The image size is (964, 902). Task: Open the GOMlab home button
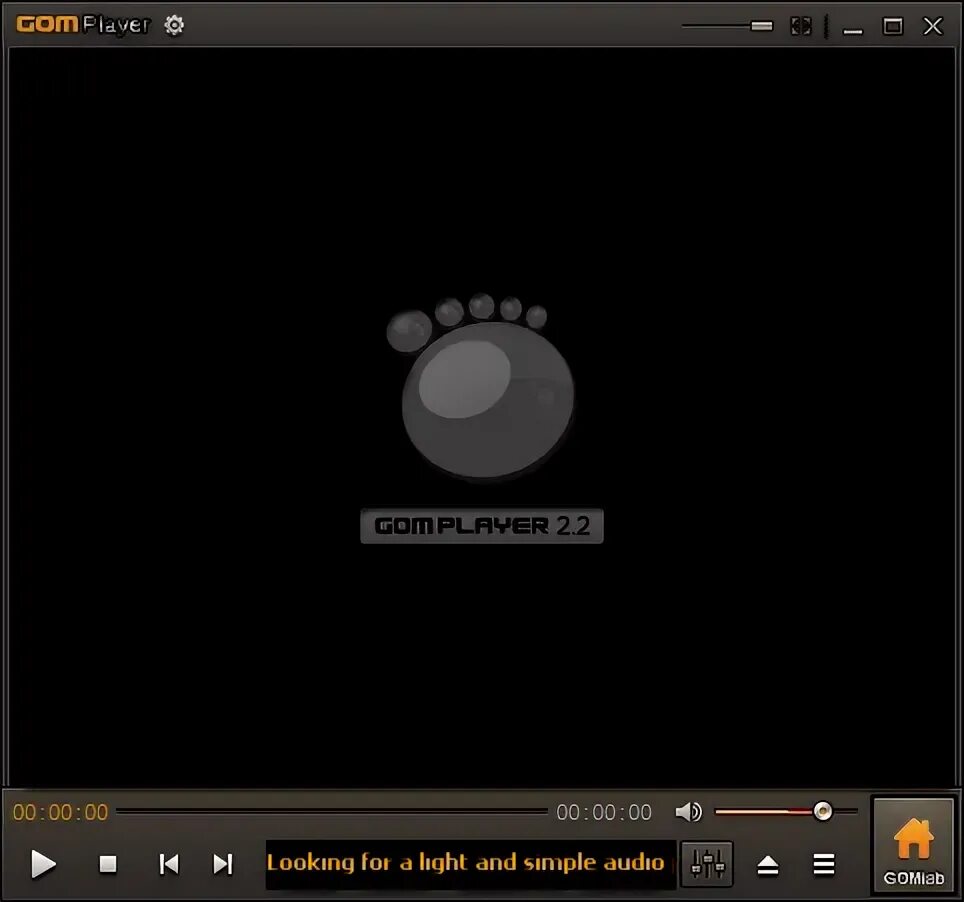tap(914, 846)
